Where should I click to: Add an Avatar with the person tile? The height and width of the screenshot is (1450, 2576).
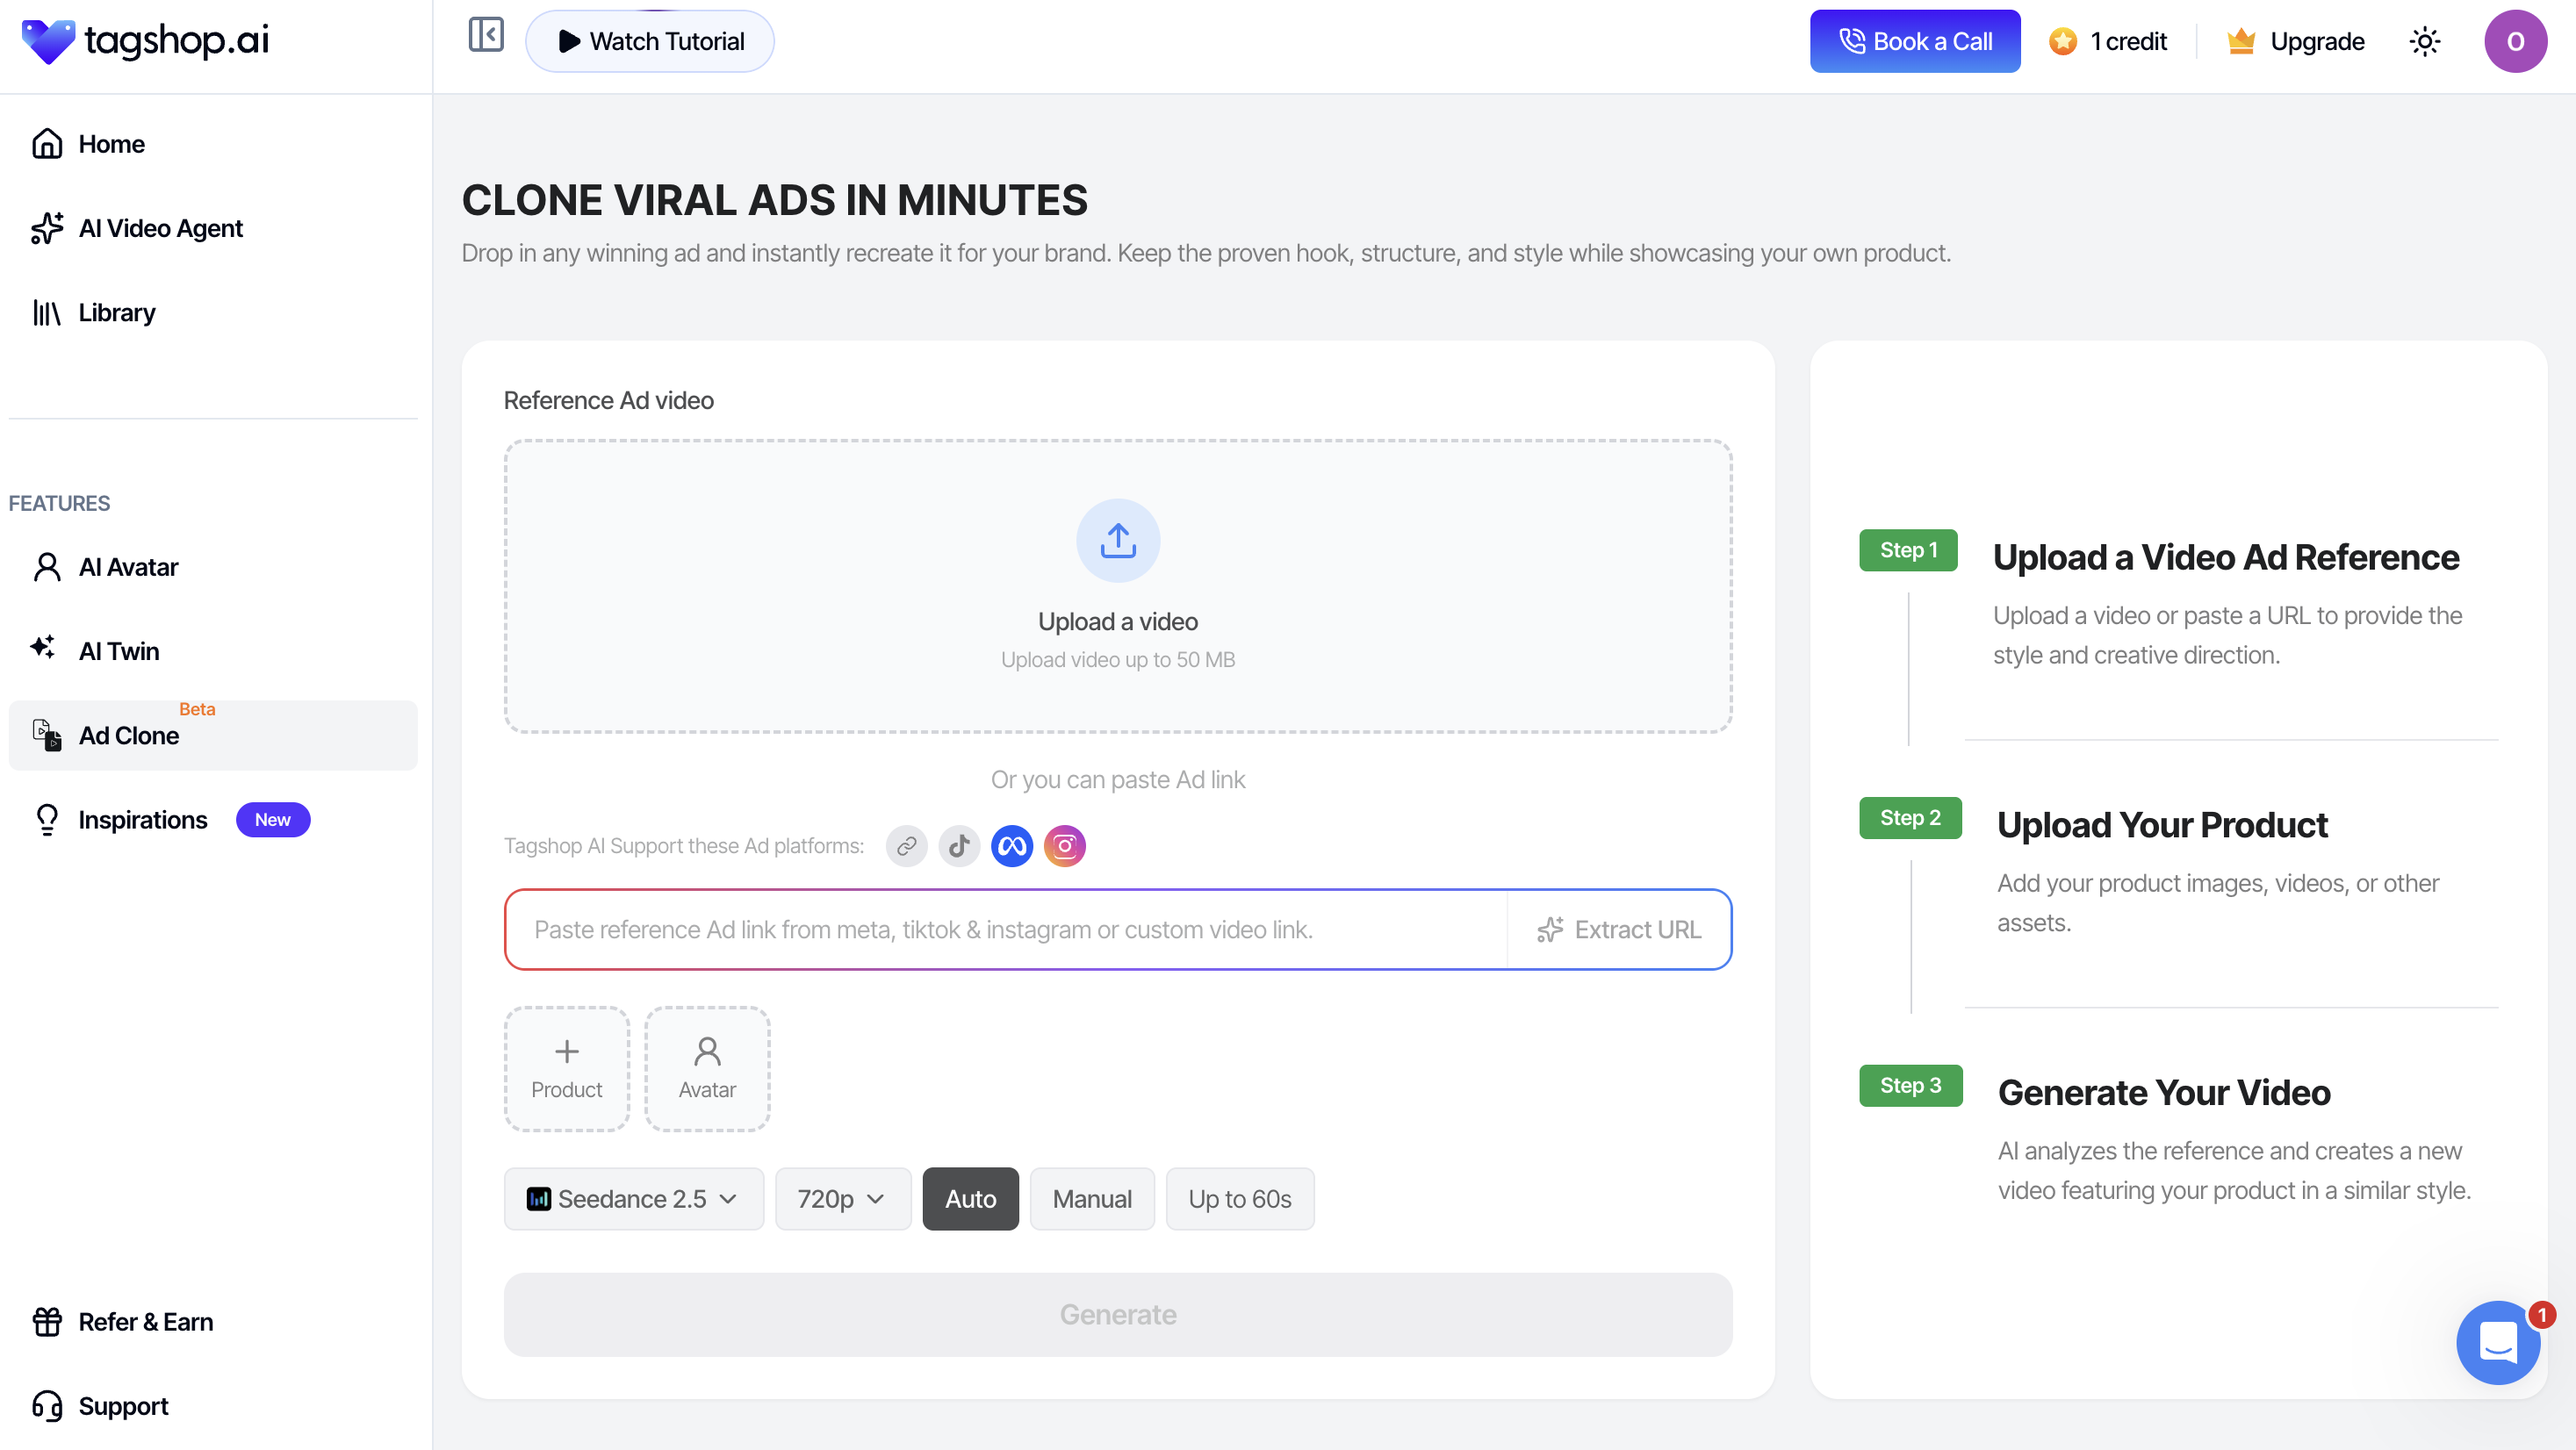[x=707, y=1069]
